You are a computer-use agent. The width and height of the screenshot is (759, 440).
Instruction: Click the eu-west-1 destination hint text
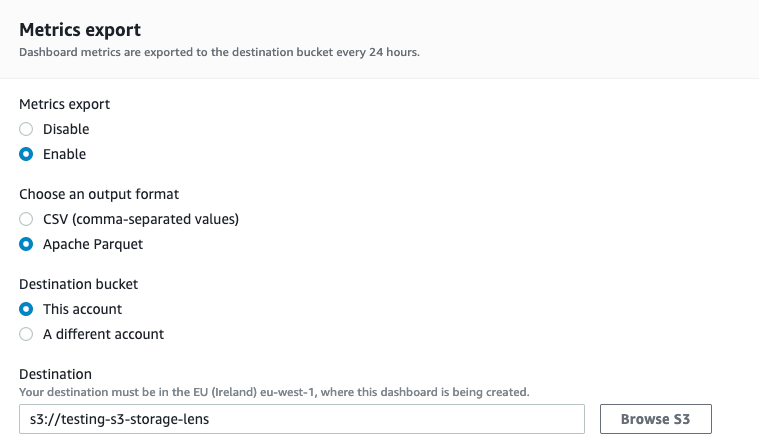tap(273, 391)
